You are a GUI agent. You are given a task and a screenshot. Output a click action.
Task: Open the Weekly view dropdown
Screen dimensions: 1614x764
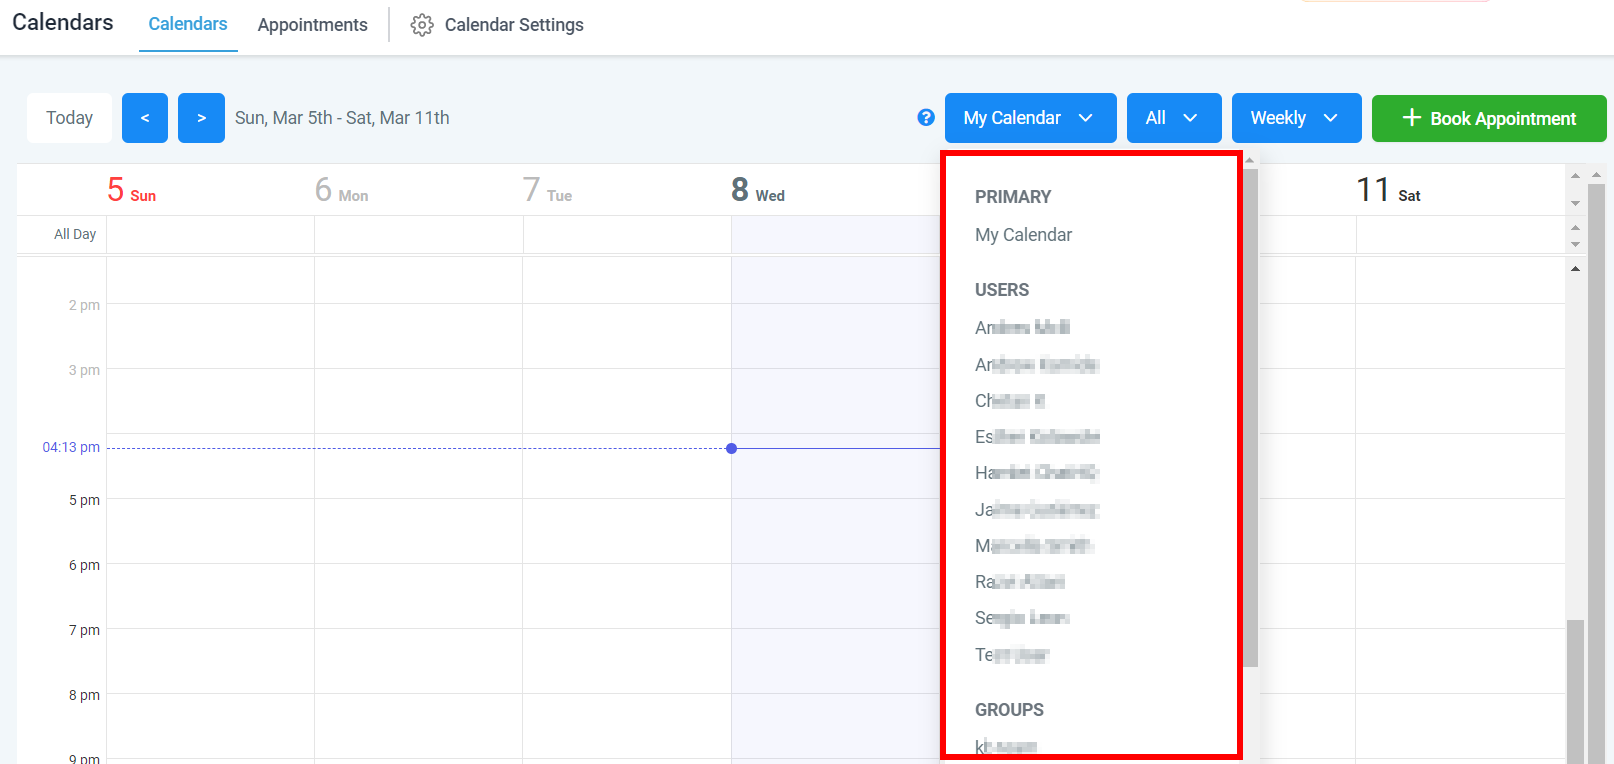[1295, 118]
